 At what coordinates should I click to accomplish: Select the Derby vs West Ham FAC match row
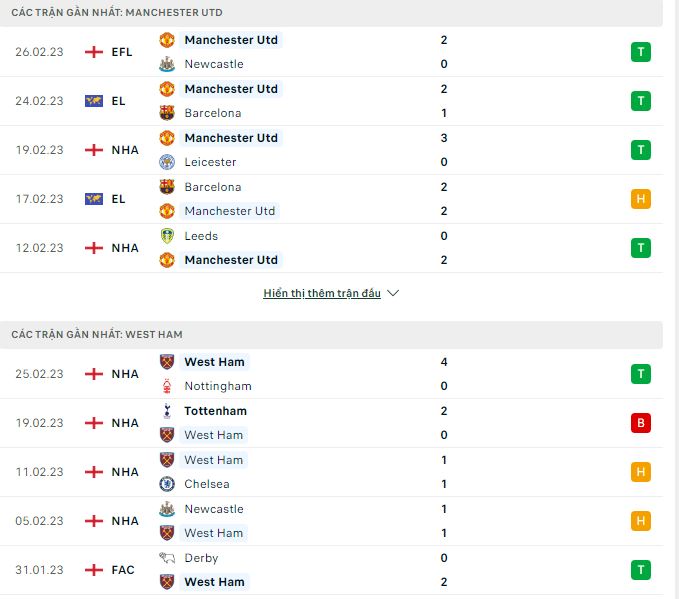coord(331,570)
